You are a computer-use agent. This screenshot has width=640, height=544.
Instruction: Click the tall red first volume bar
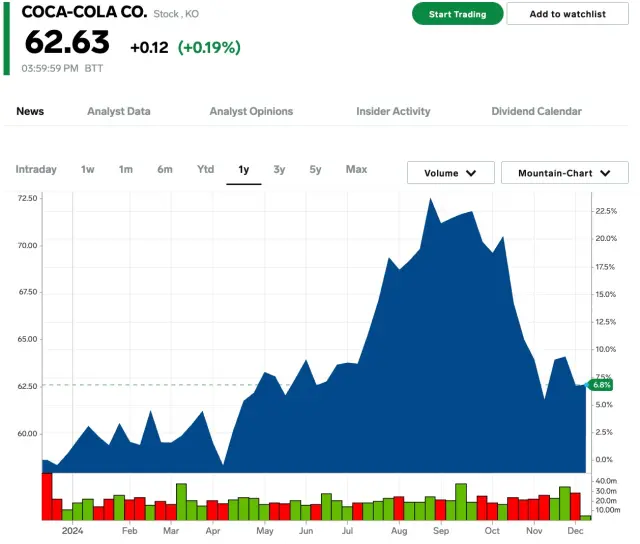[47, 496]
